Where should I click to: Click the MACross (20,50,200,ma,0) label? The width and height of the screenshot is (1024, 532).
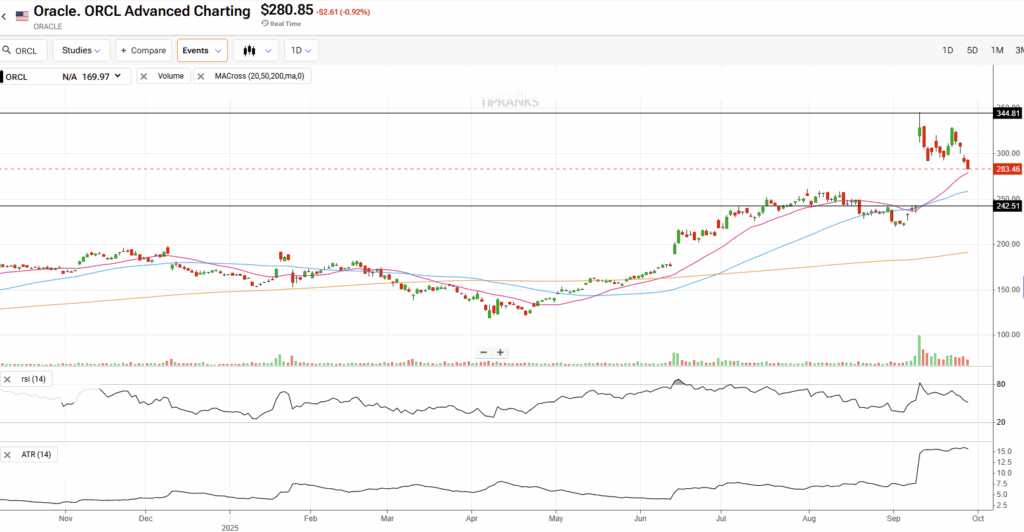coord(259,76)
